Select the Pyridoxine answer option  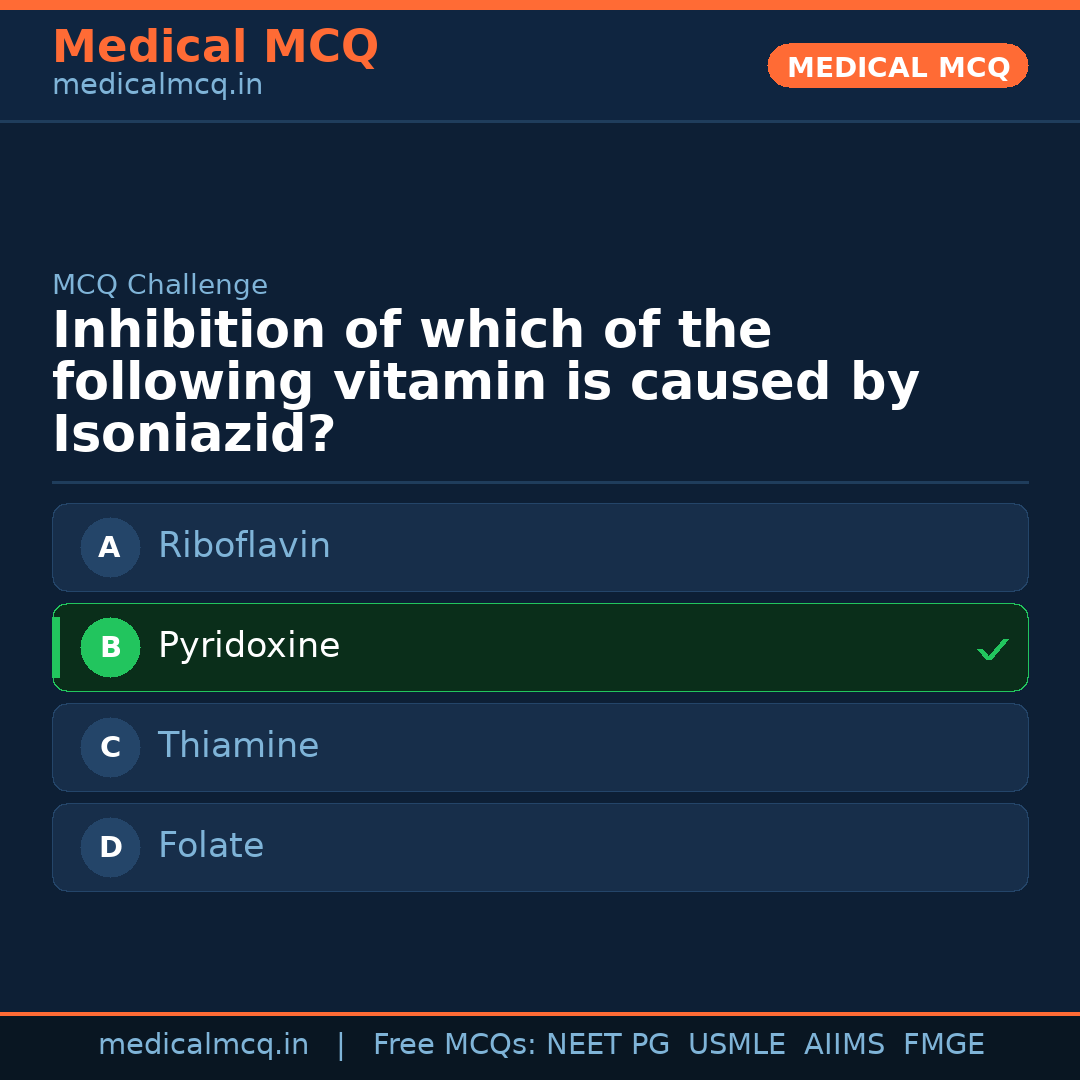coord(540,647)
